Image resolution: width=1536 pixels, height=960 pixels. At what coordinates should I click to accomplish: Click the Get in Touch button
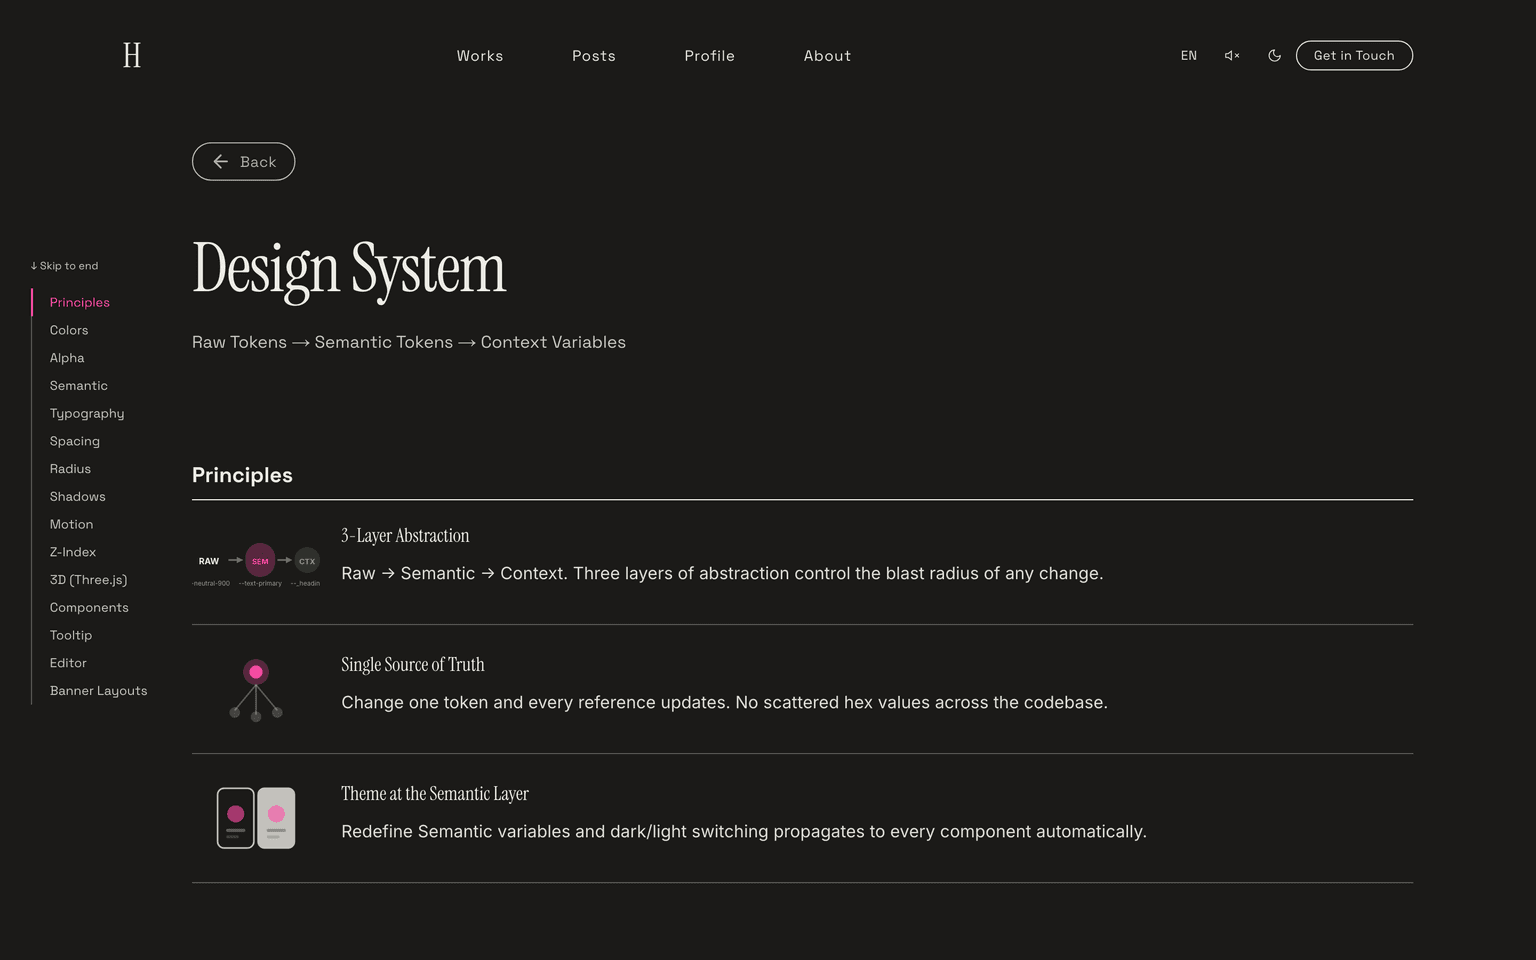(1354, 56)
